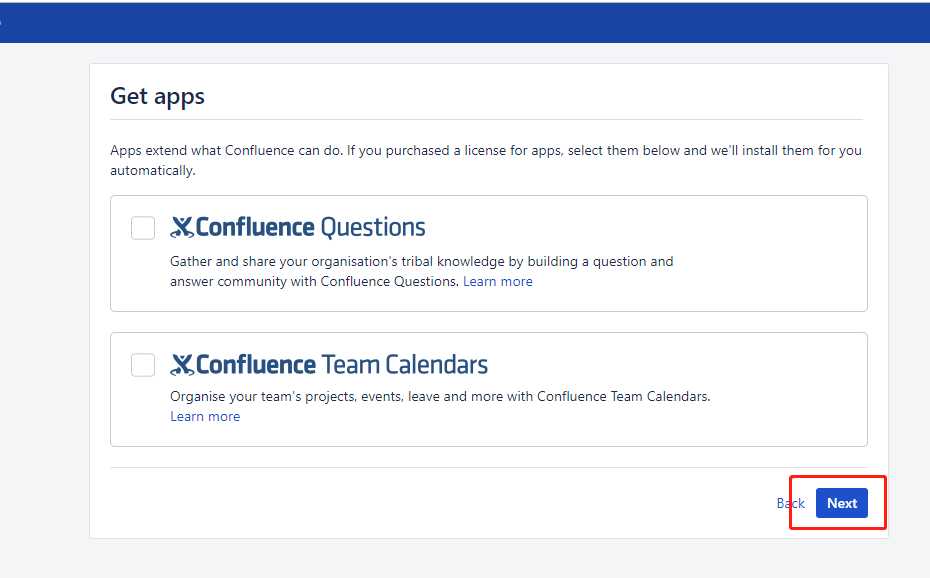This screenshot has height=578, width=930.
Task: Open Learn more link under Team Calendars
Action: point(205,417)
